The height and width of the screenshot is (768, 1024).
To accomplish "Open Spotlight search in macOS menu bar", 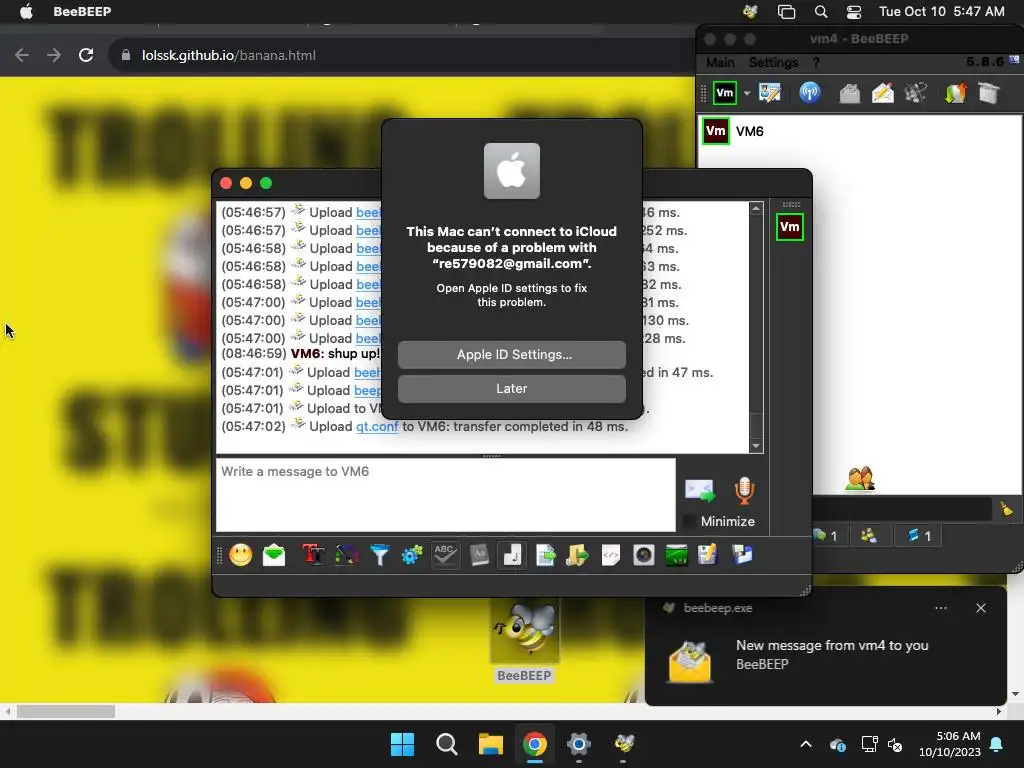I will [821, 11].
